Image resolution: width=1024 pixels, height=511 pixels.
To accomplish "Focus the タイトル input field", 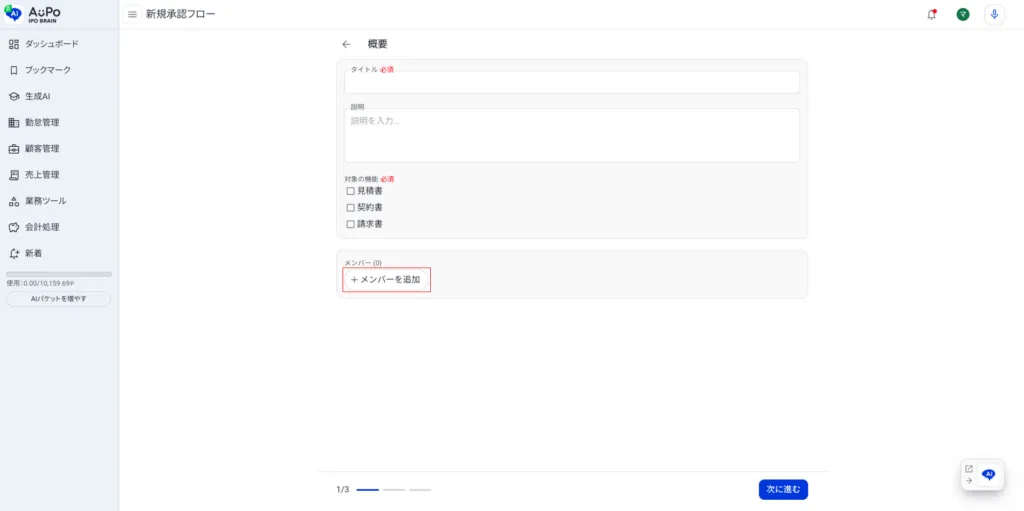I will coord(572,82).
